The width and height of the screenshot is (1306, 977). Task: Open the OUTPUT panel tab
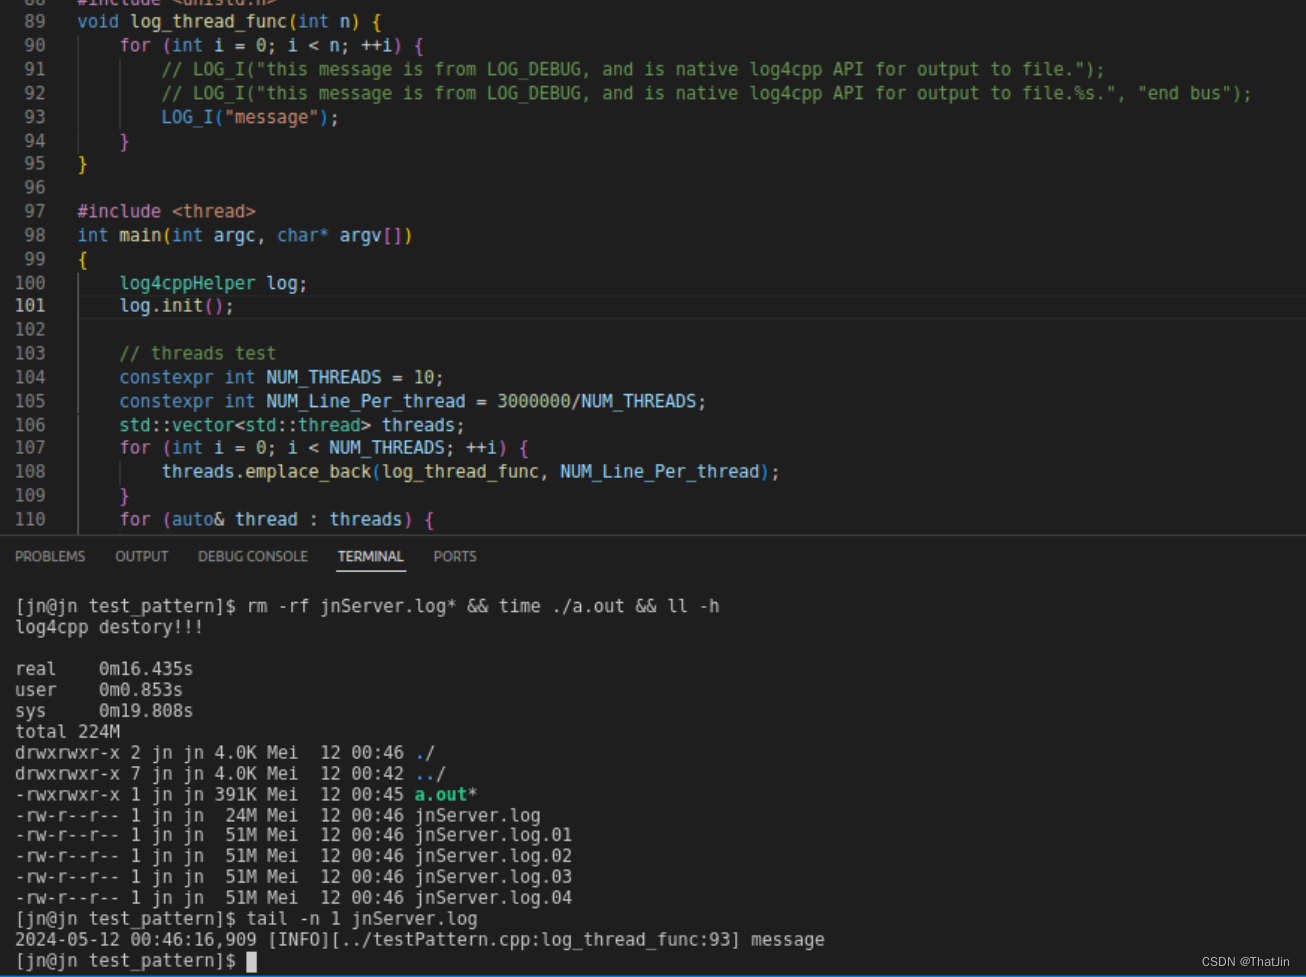141,556
